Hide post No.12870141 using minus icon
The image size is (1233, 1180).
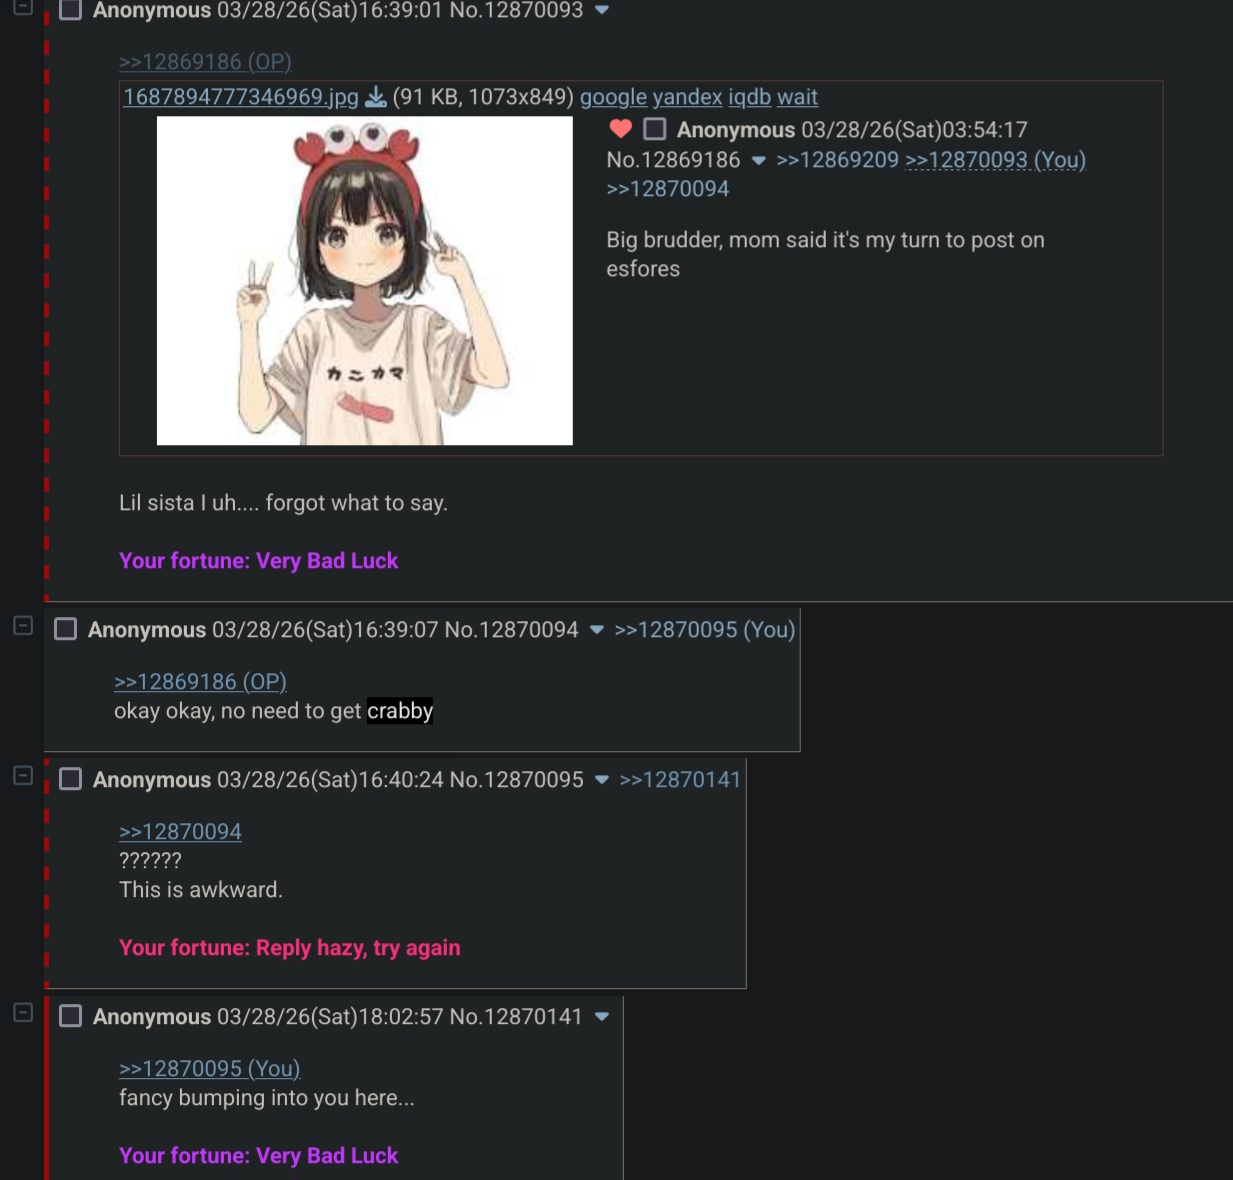point(23,1013)
